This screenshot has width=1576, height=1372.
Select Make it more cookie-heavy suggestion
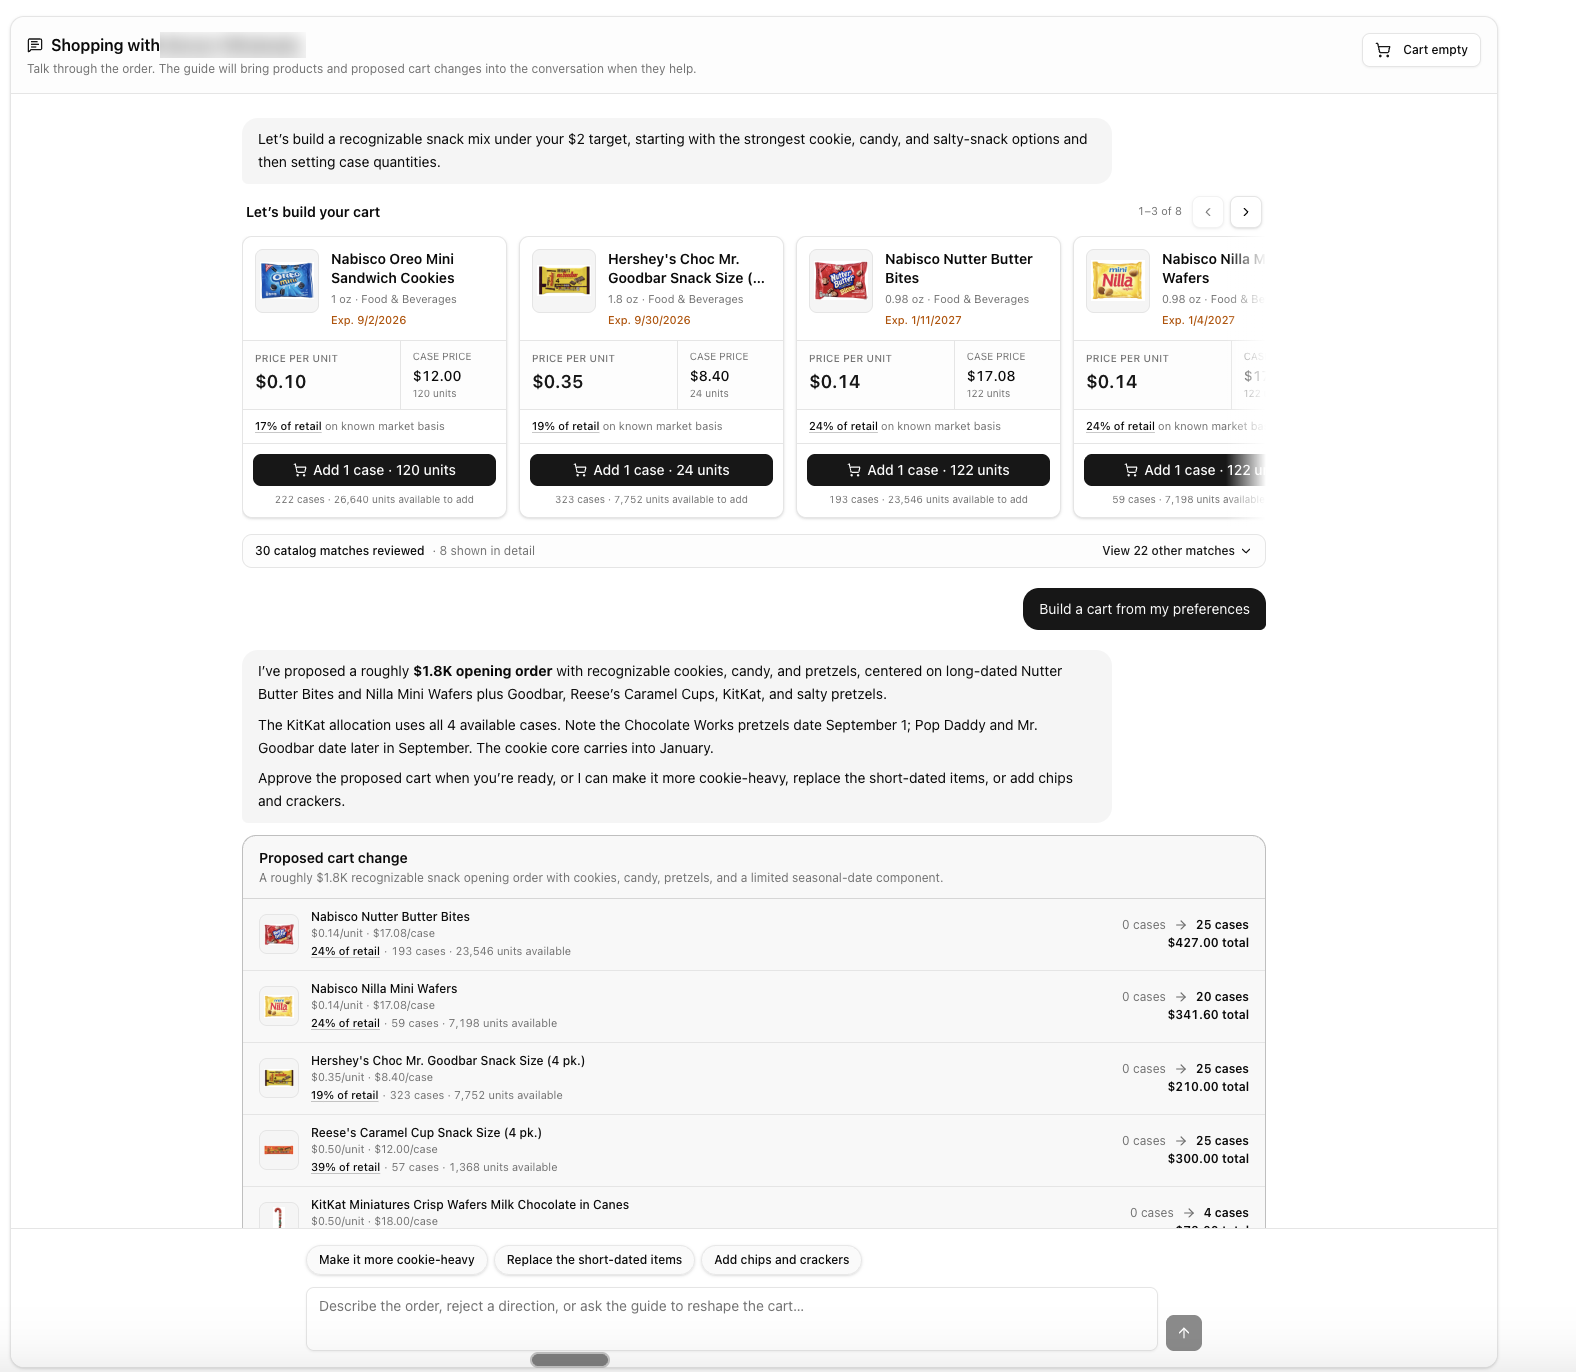pyautogui.click(x=397, y=1260)
